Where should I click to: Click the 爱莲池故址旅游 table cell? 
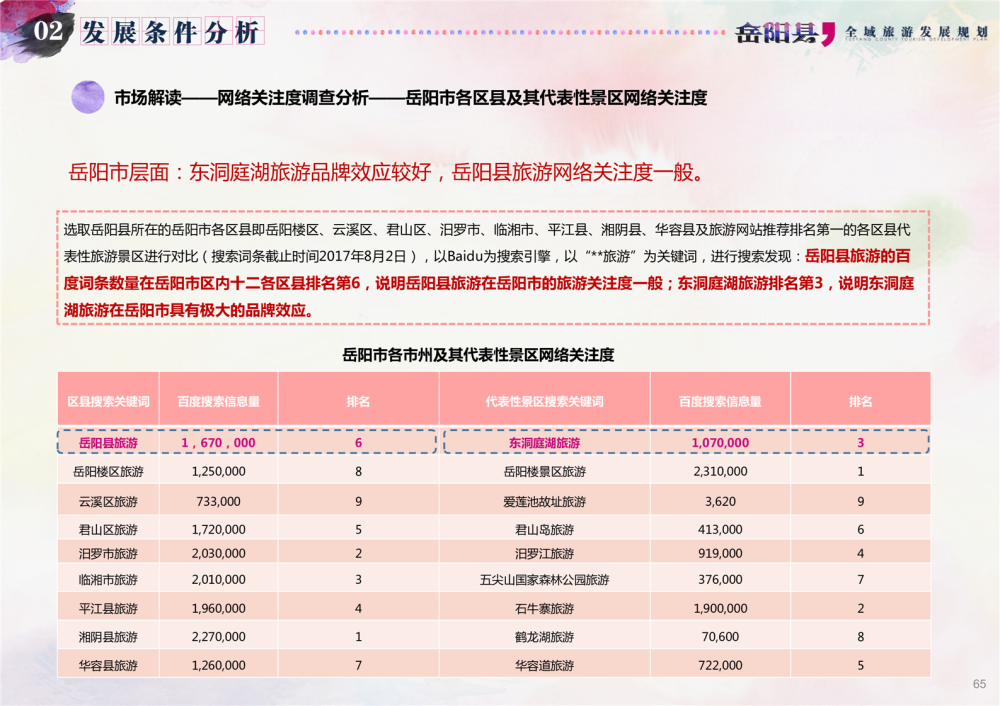(x=544, y=501)
